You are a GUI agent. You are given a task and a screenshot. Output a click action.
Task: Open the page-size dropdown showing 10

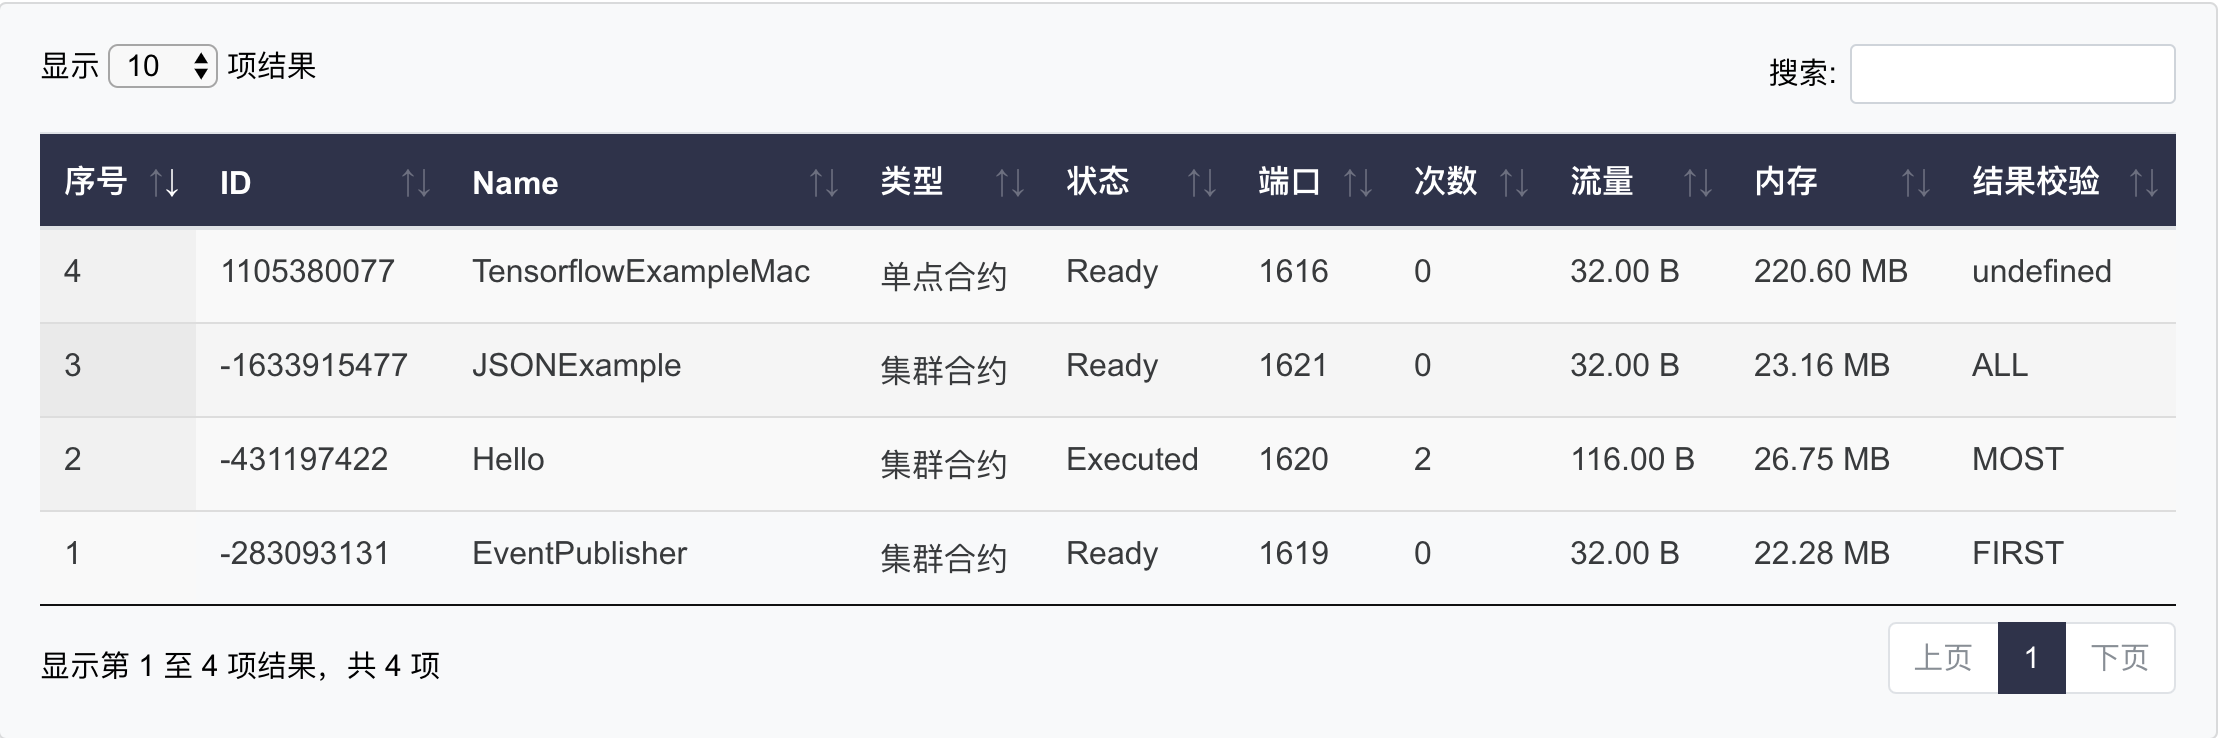(163, 67)
